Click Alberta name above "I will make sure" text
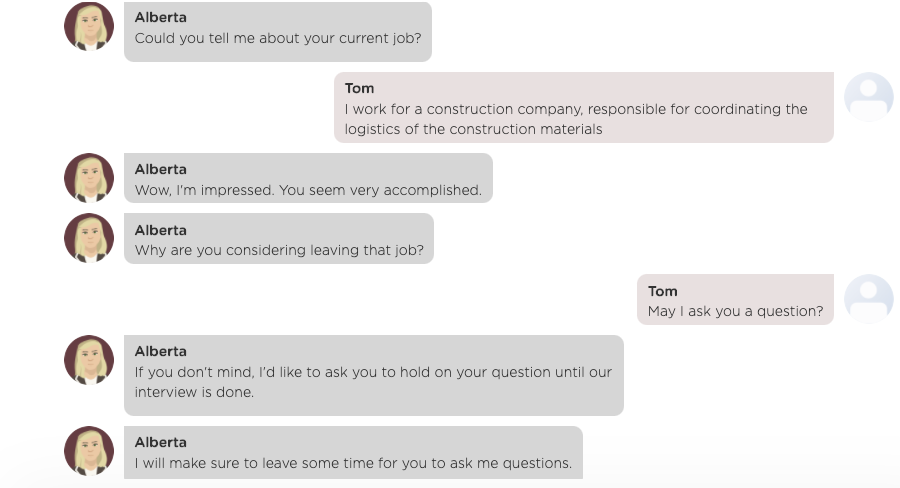Image resolution: width=900 pixels, height=488 pixels. tap(161, 443)
